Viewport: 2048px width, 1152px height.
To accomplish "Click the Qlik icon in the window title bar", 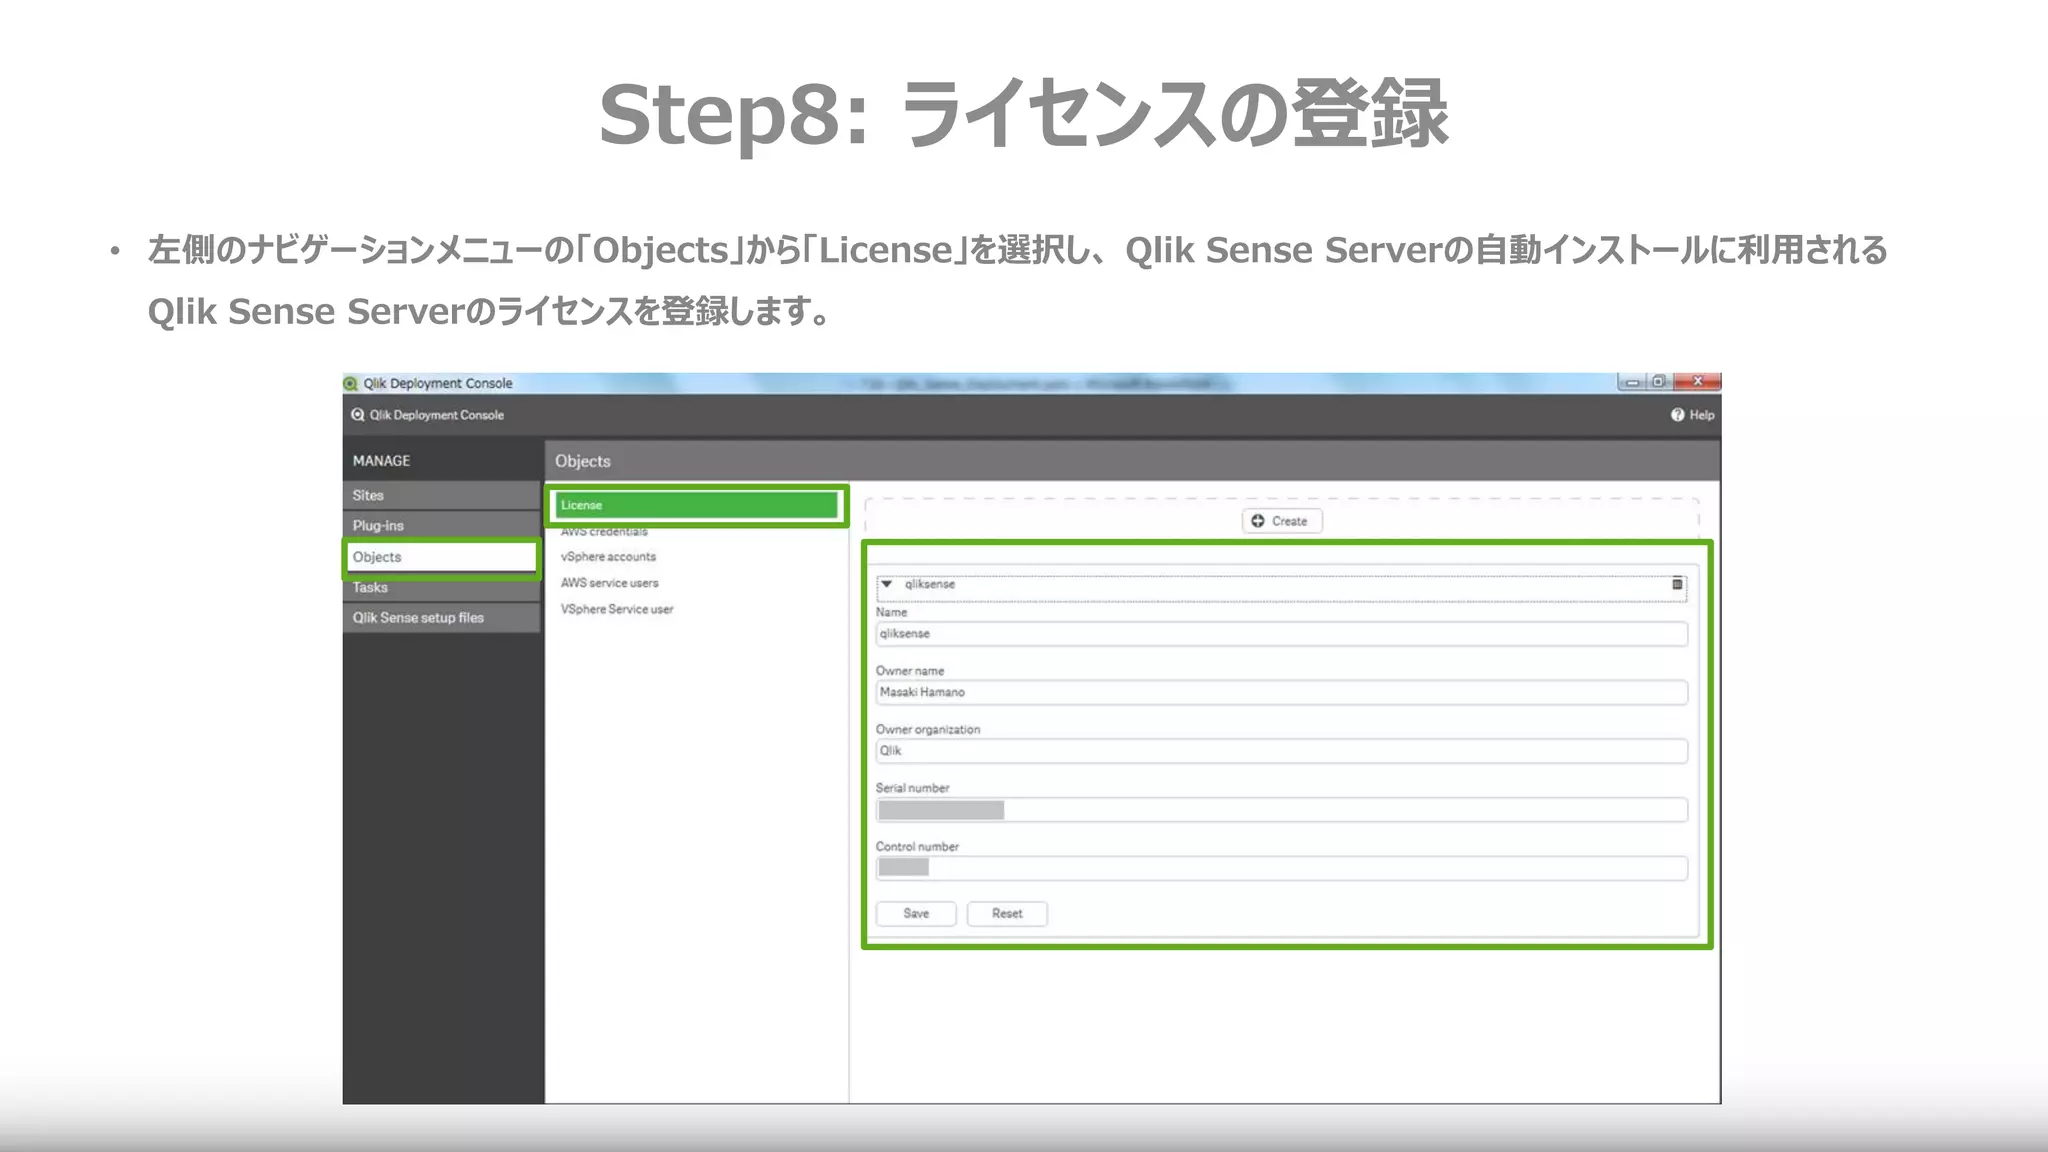I will [350, 383].
